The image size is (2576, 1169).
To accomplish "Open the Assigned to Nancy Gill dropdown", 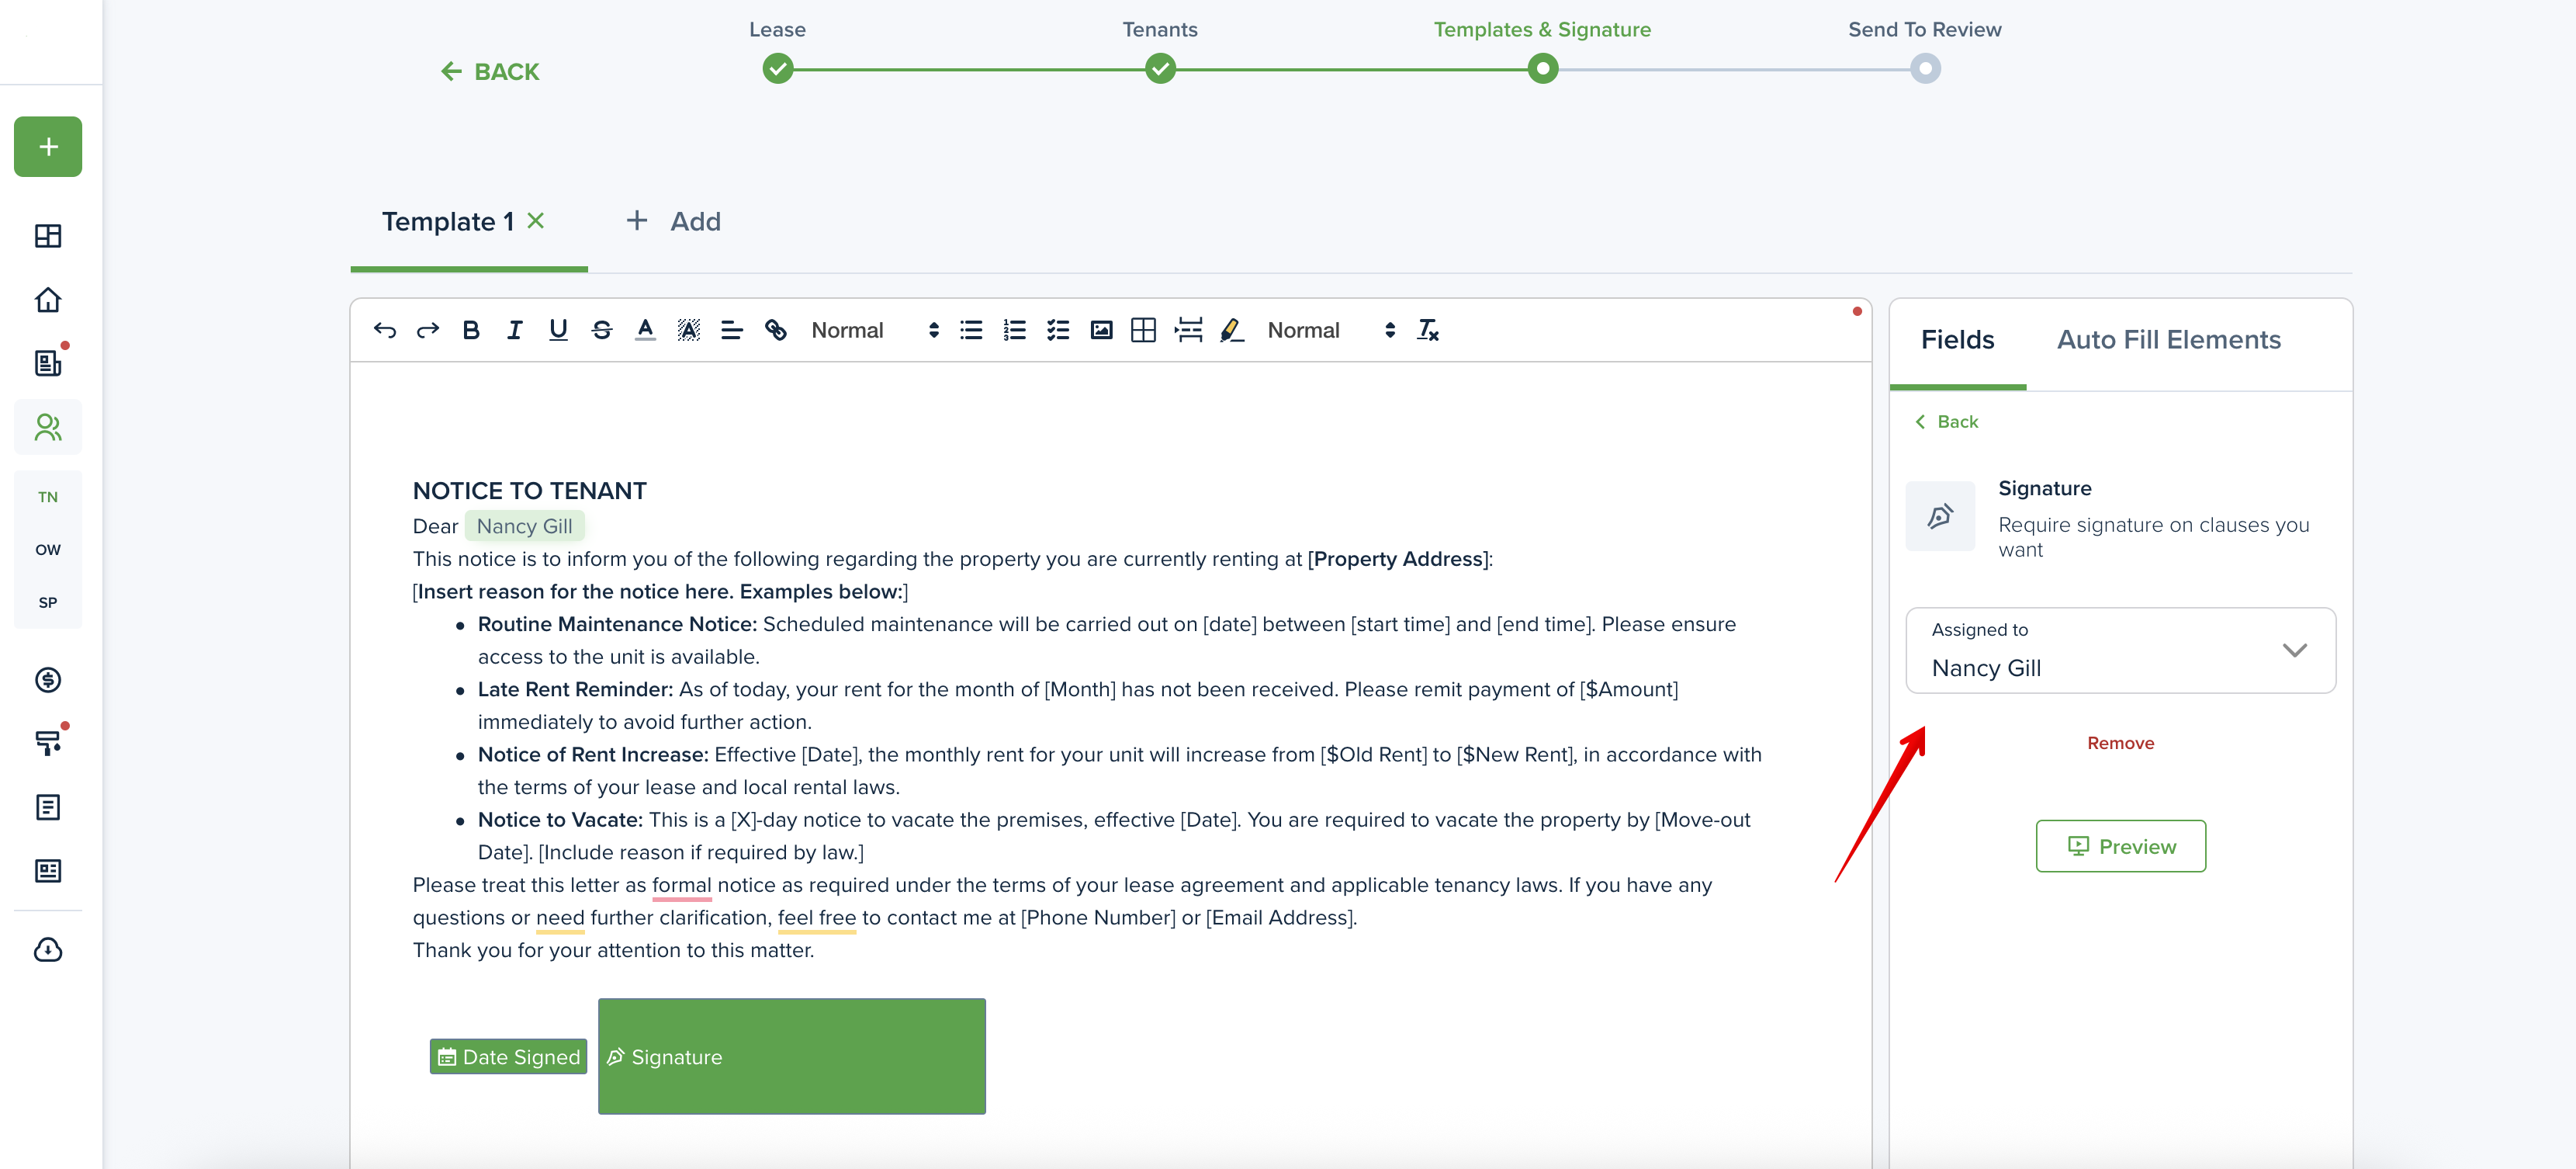I will pyautogui.click(x=2120, y=651).
